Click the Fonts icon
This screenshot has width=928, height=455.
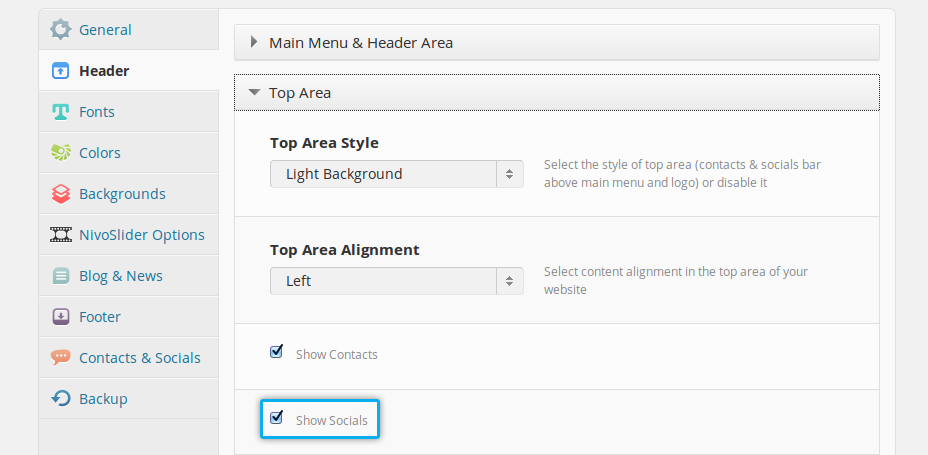point(61,112)
